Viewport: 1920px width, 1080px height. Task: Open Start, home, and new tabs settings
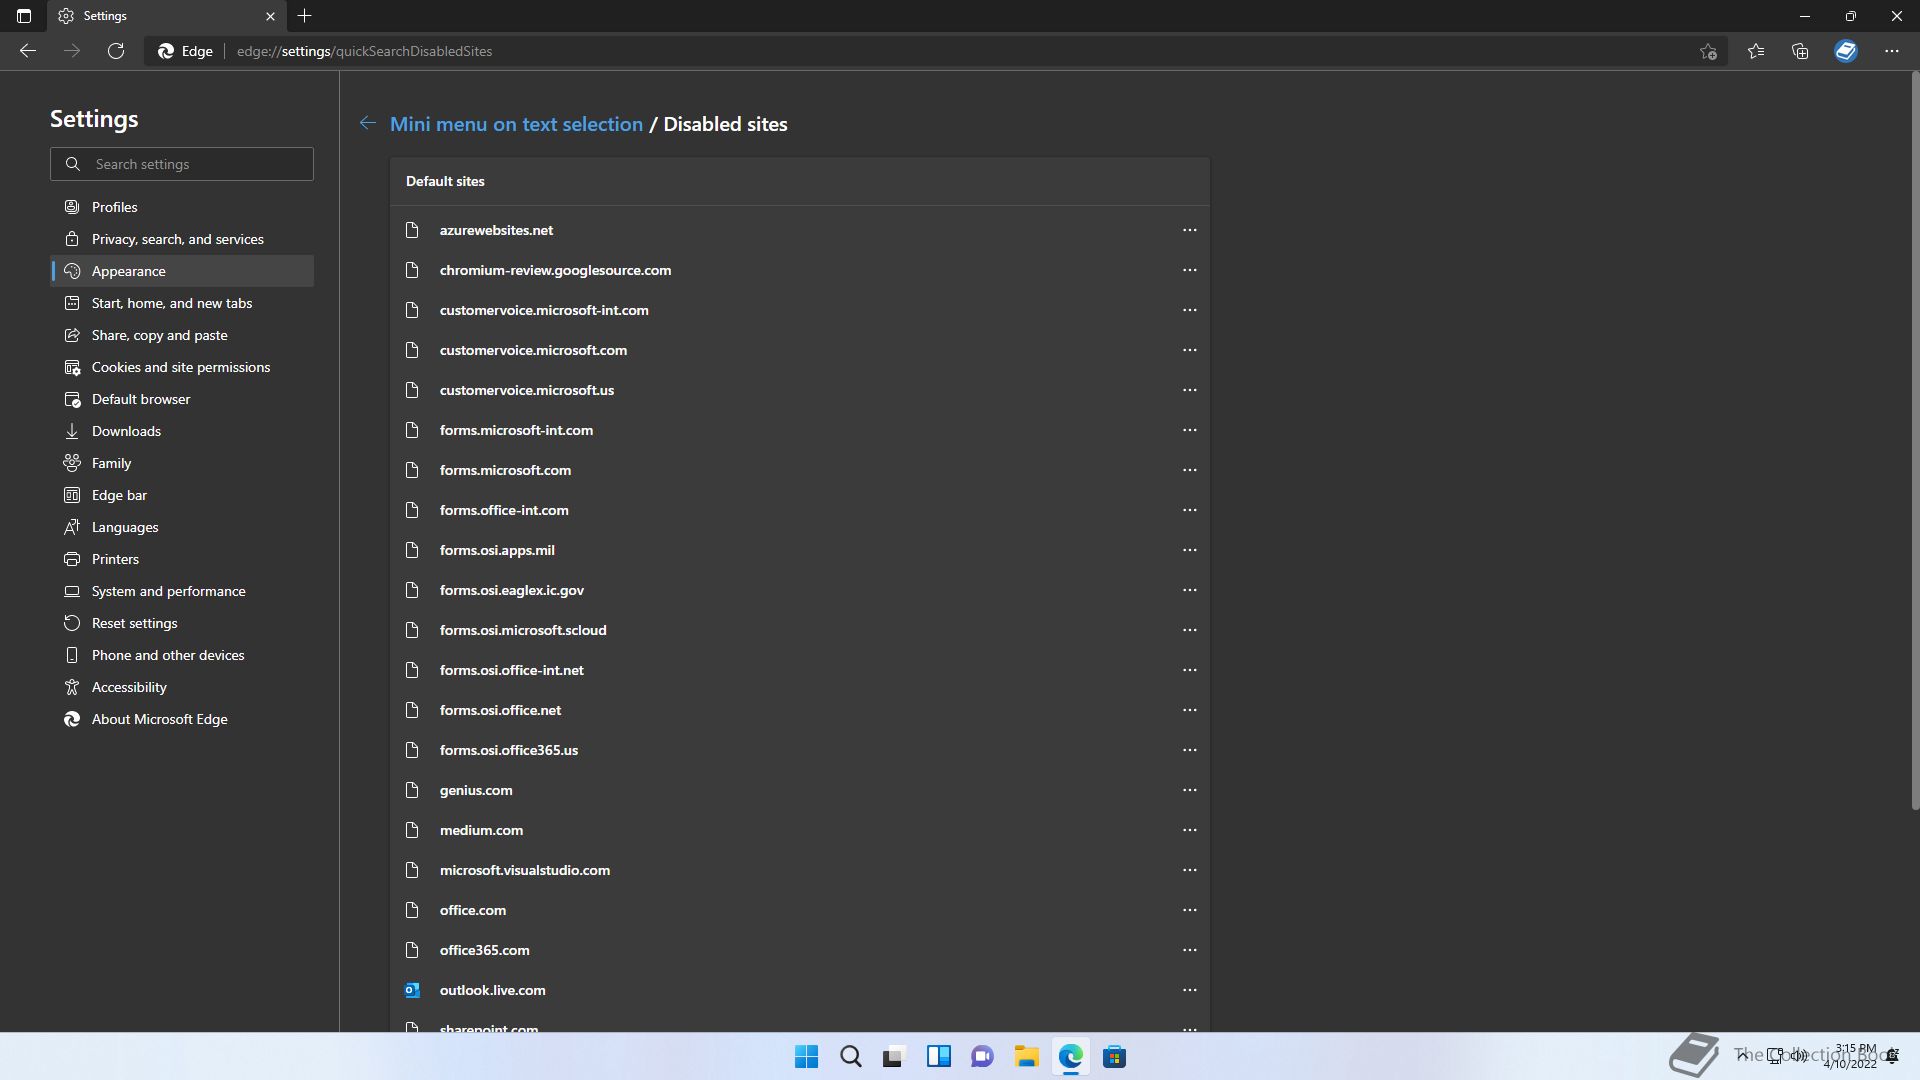tap(182, 303)
